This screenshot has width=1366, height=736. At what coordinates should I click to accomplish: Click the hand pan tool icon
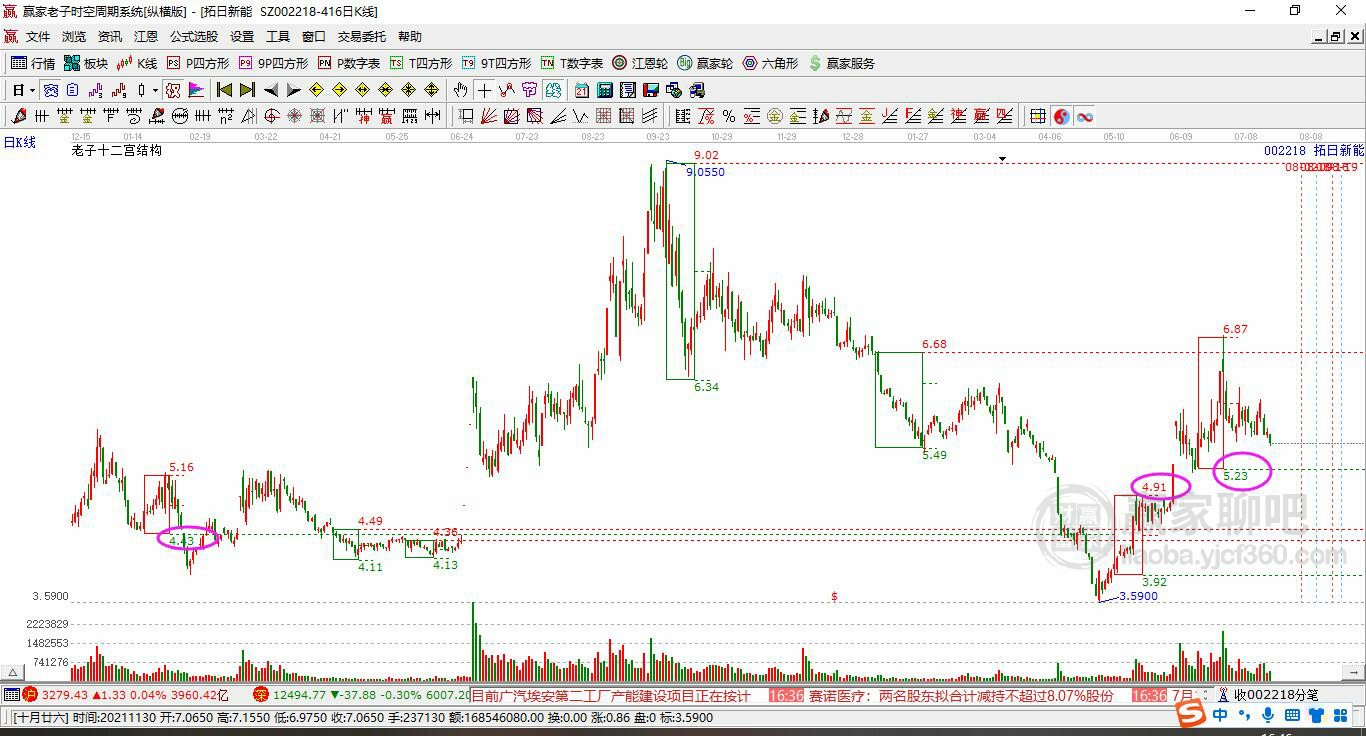tap(460, 90)
